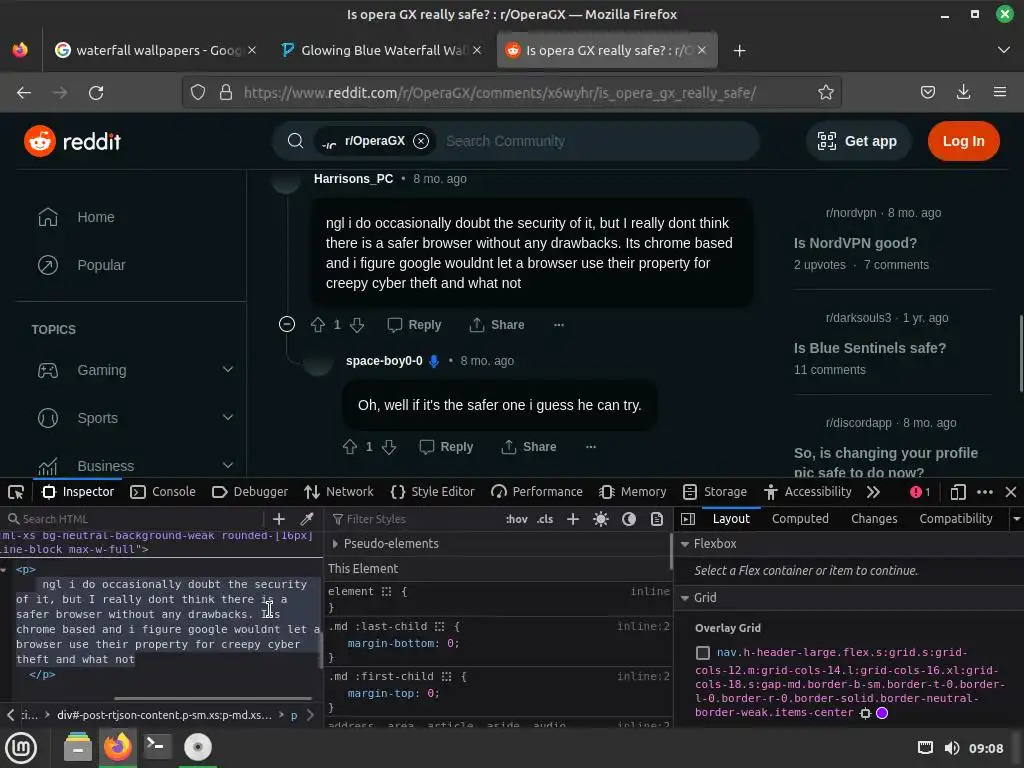Screen dimensions: 1024x768
Task: Toggle the .cls class panel
Action: click(545, 519)
